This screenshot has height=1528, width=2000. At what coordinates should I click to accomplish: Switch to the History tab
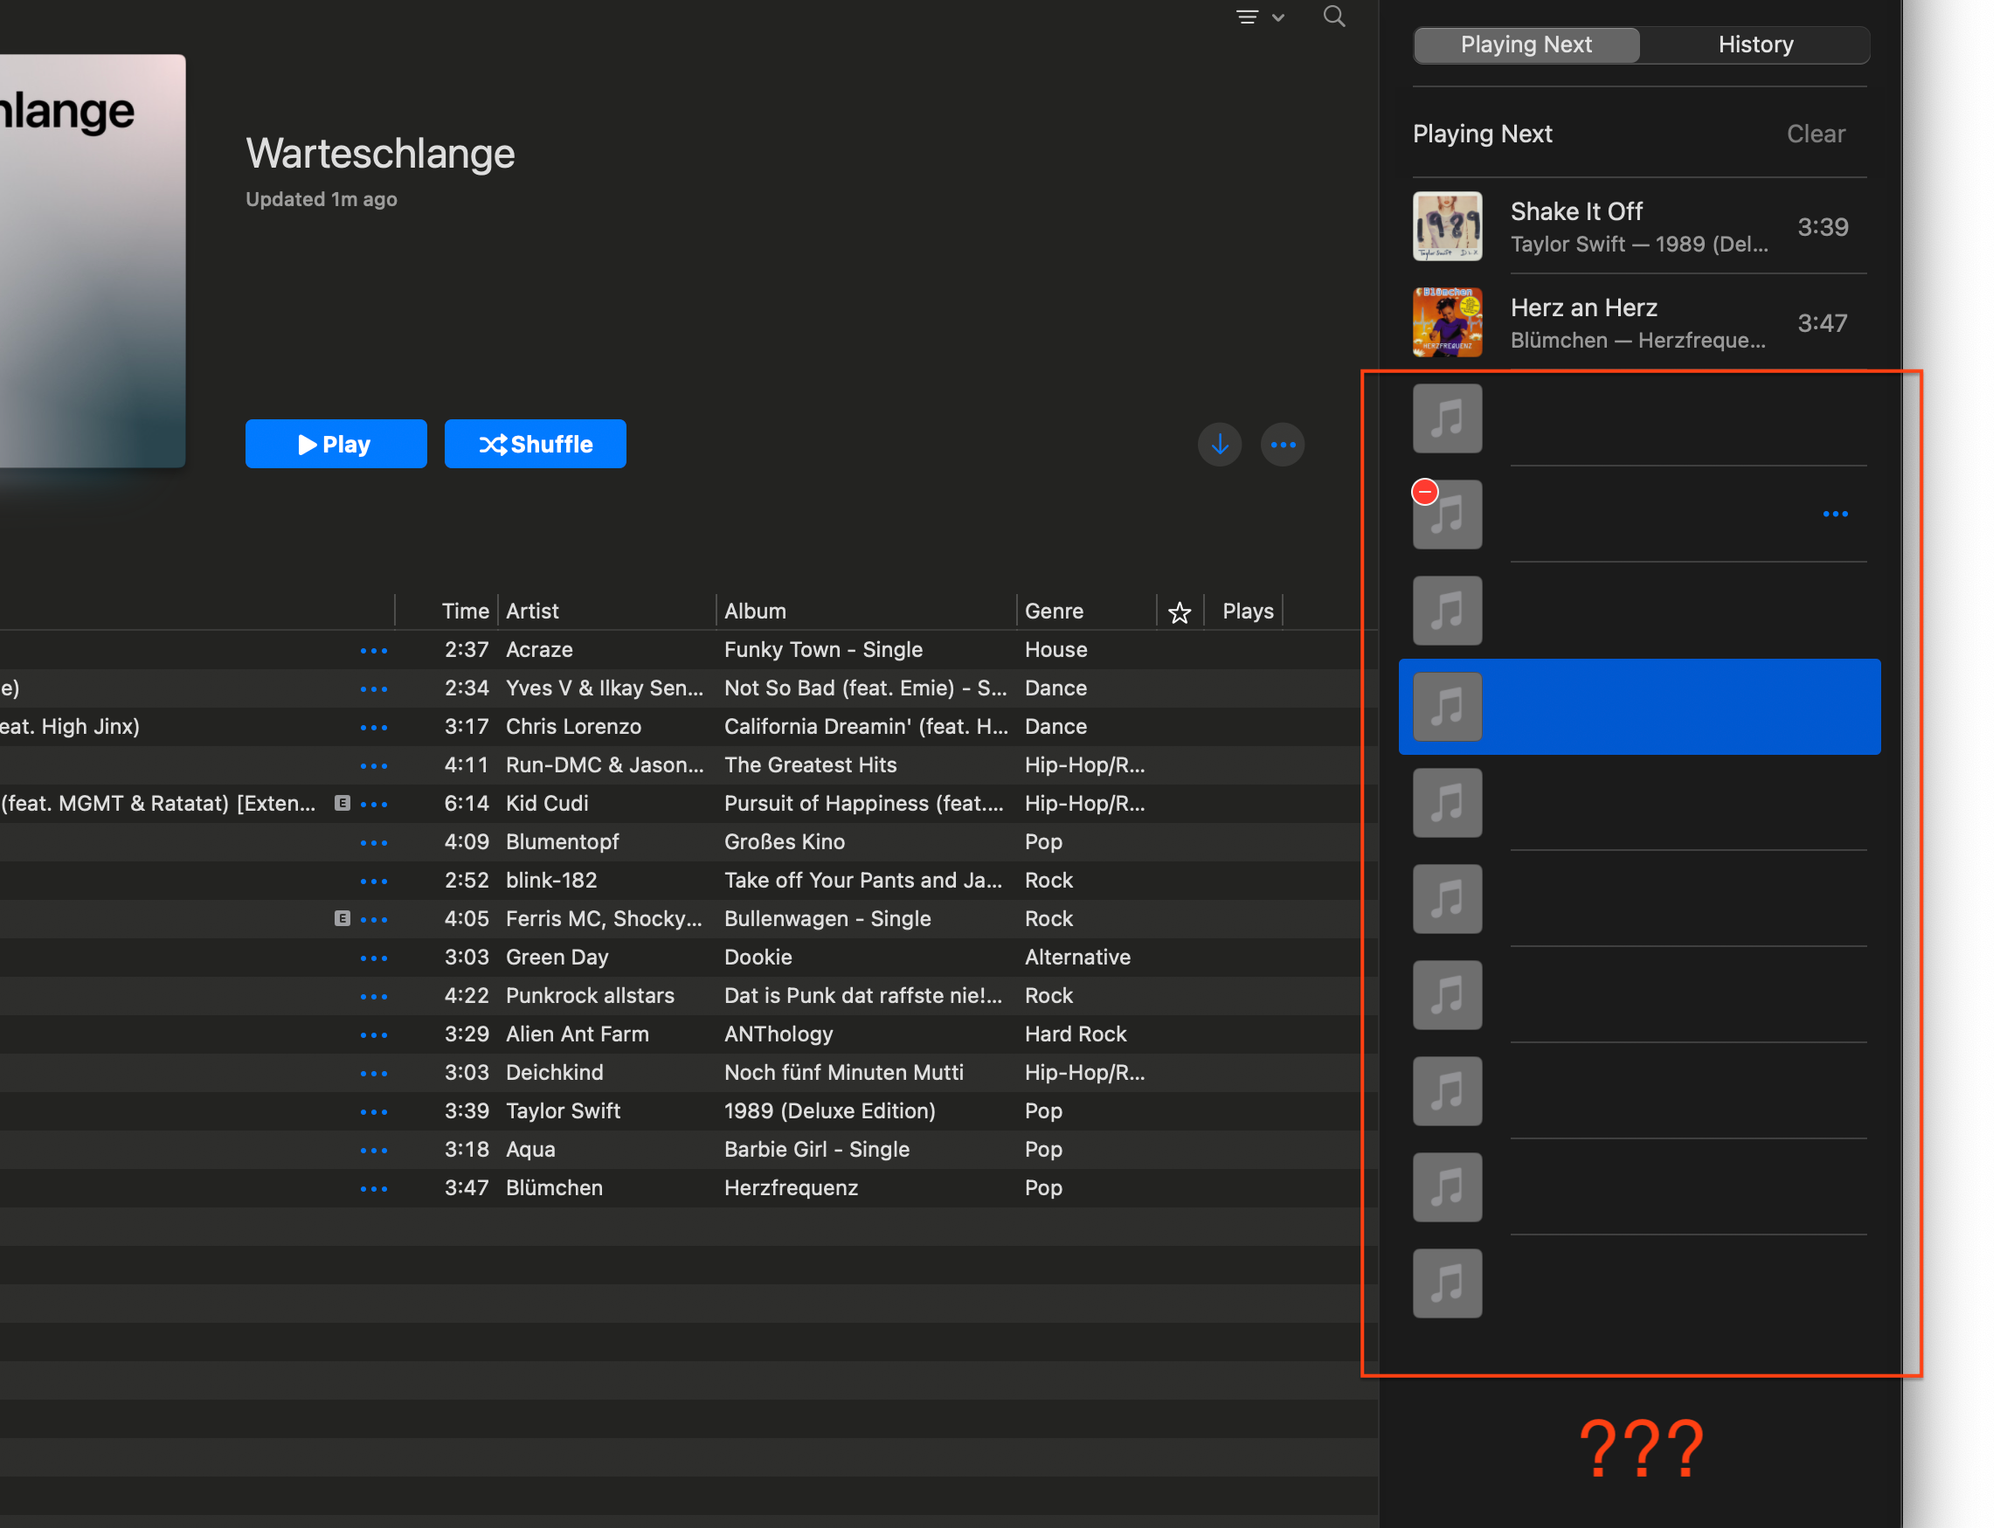(1754, 42)
